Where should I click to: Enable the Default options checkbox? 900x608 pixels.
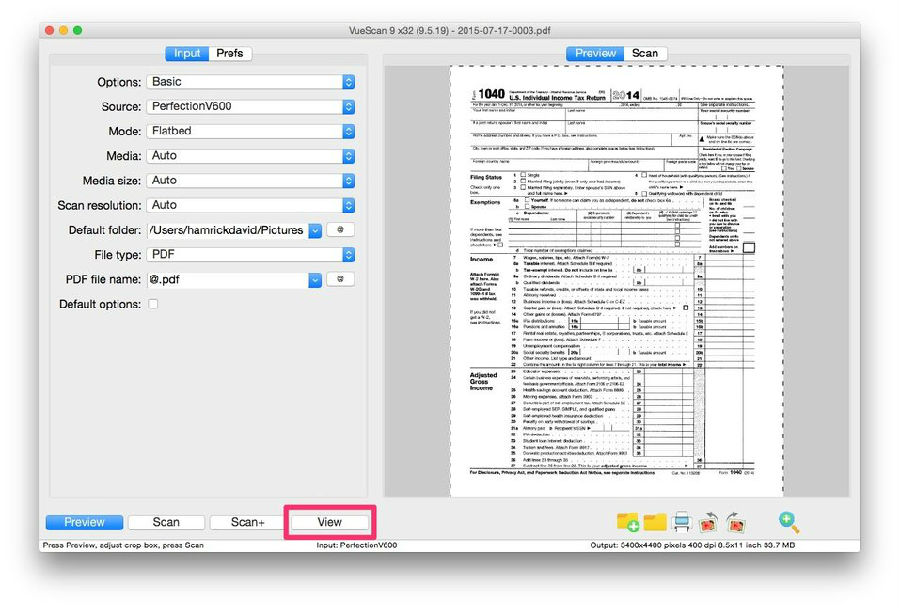153,304
